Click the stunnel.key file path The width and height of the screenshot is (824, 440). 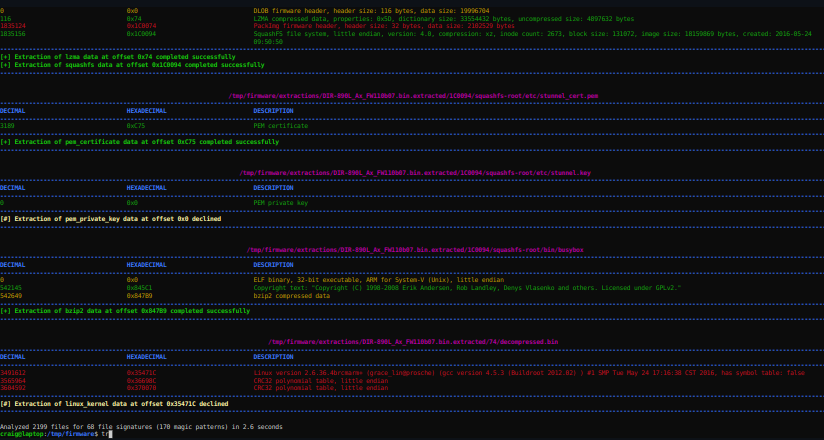pos(413,172)
